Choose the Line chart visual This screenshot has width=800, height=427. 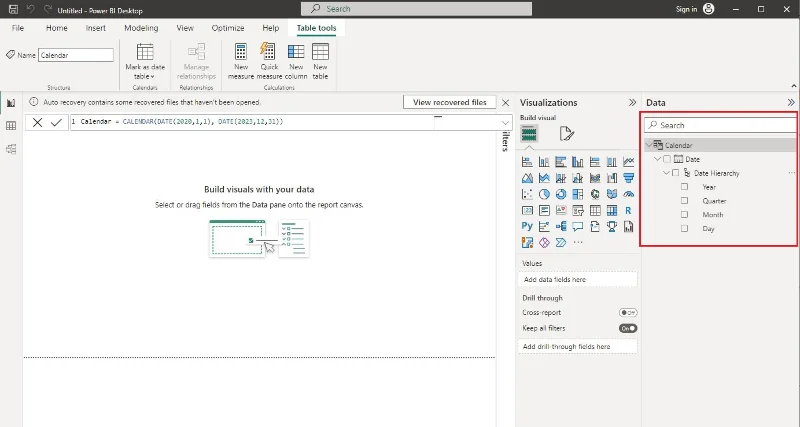[x=629, y=162]
